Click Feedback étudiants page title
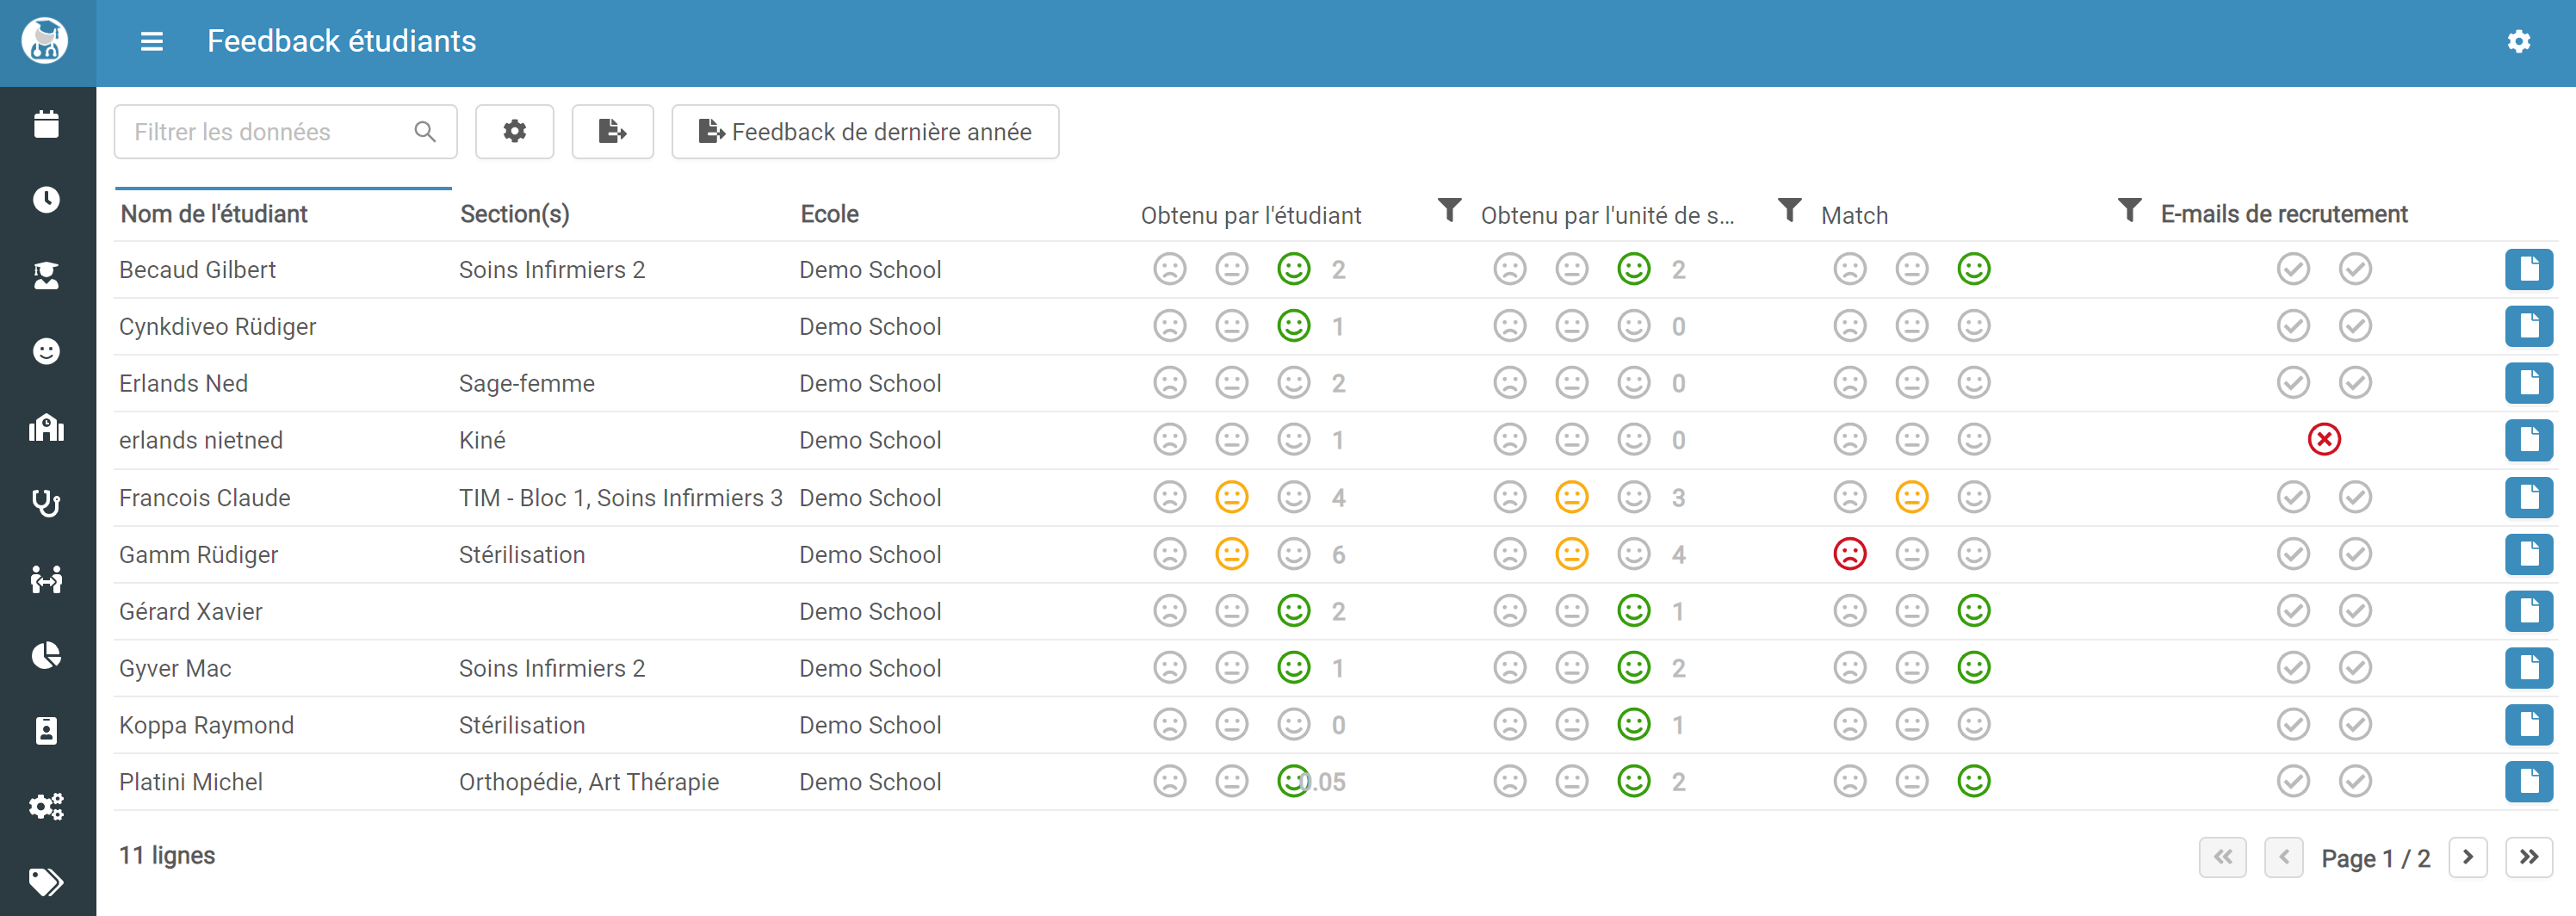The width and height of the screenshot is (2576, 916). pyautogui.click(x=341, y=41)
